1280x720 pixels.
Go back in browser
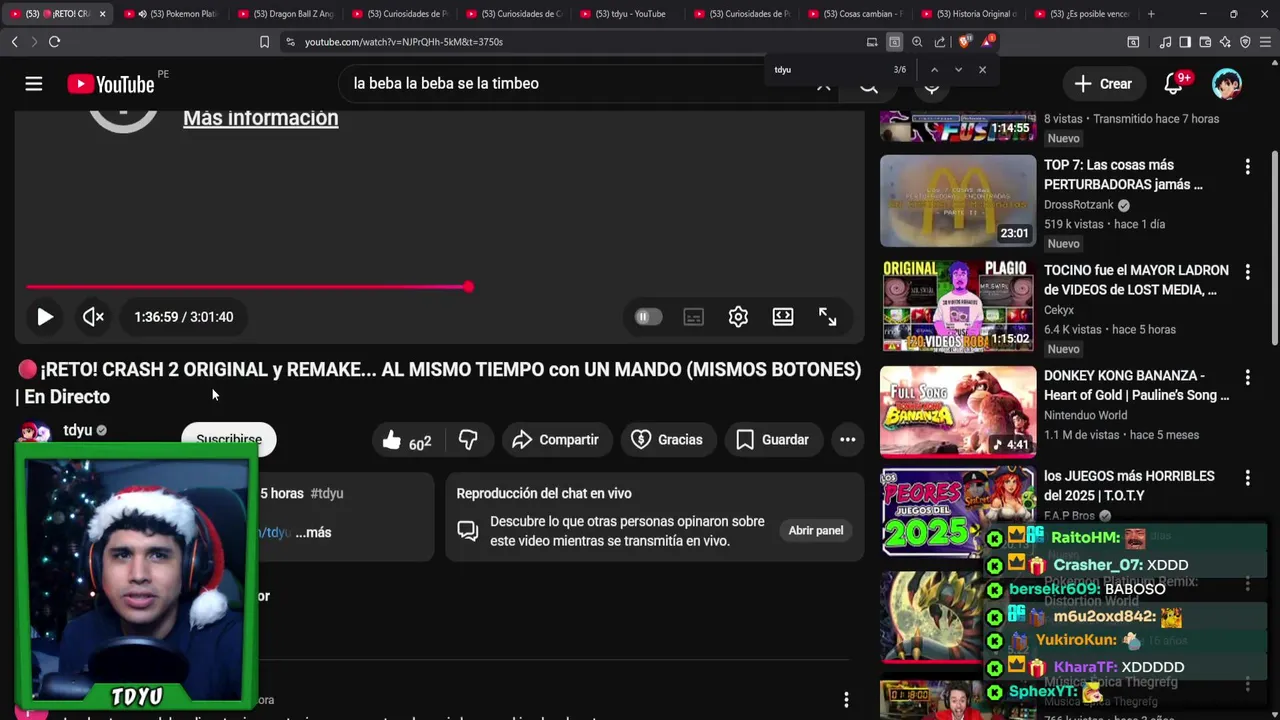point(14,42)
